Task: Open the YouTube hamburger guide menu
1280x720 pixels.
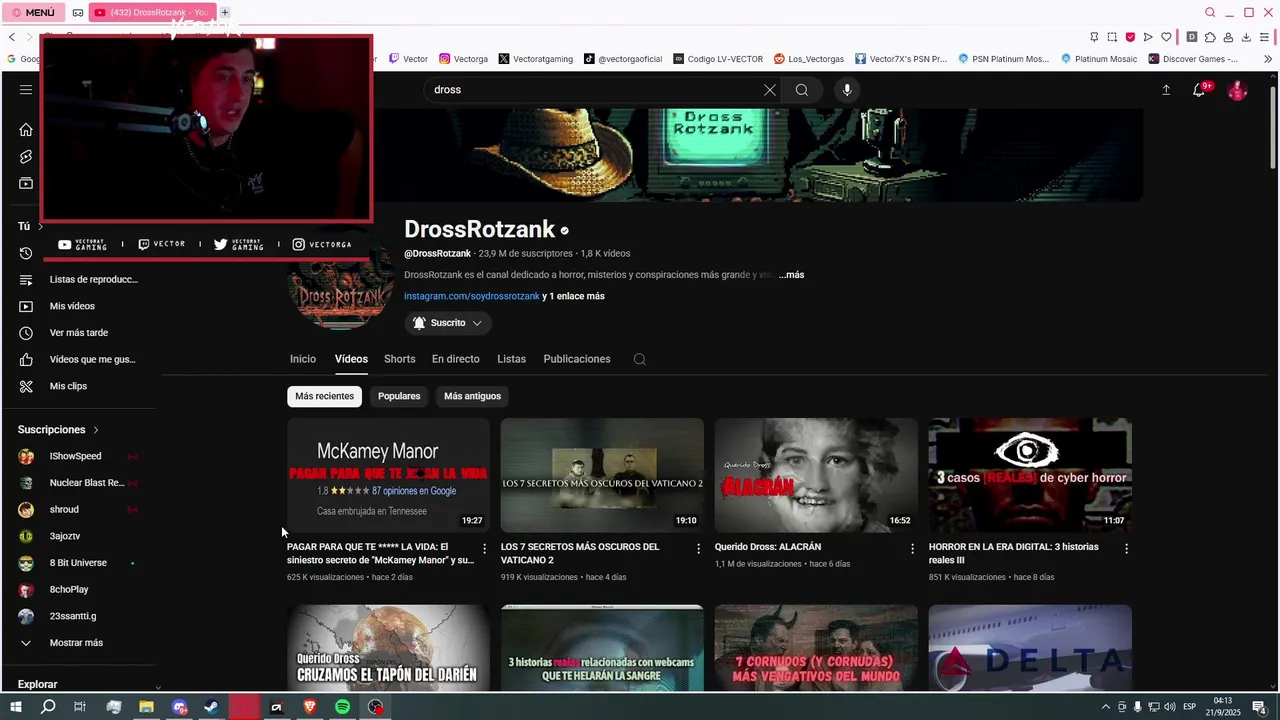Action: 26,90
